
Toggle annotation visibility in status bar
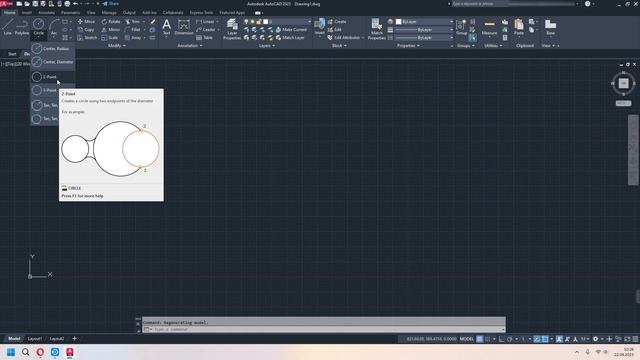[x=559, y=339]
